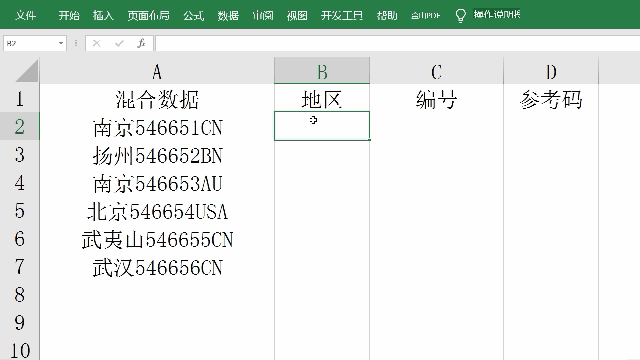Select row 4 header
The height and width of the screenshot is (360, 640).
[x=20, y=183]
